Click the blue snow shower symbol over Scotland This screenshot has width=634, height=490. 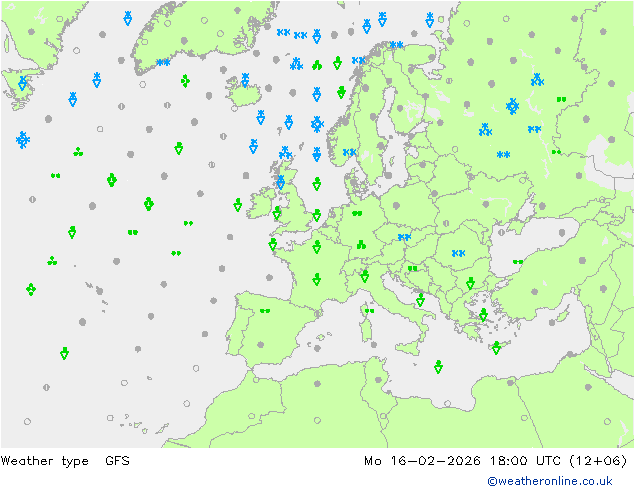pyautogui.click(x=281, y=182)
